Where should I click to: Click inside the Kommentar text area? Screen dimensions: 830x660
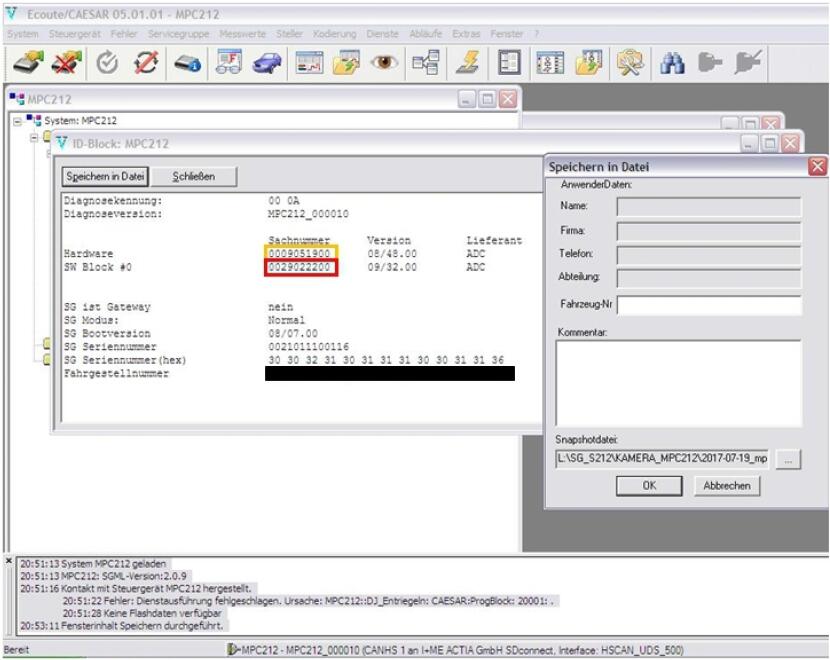(678, 383)
